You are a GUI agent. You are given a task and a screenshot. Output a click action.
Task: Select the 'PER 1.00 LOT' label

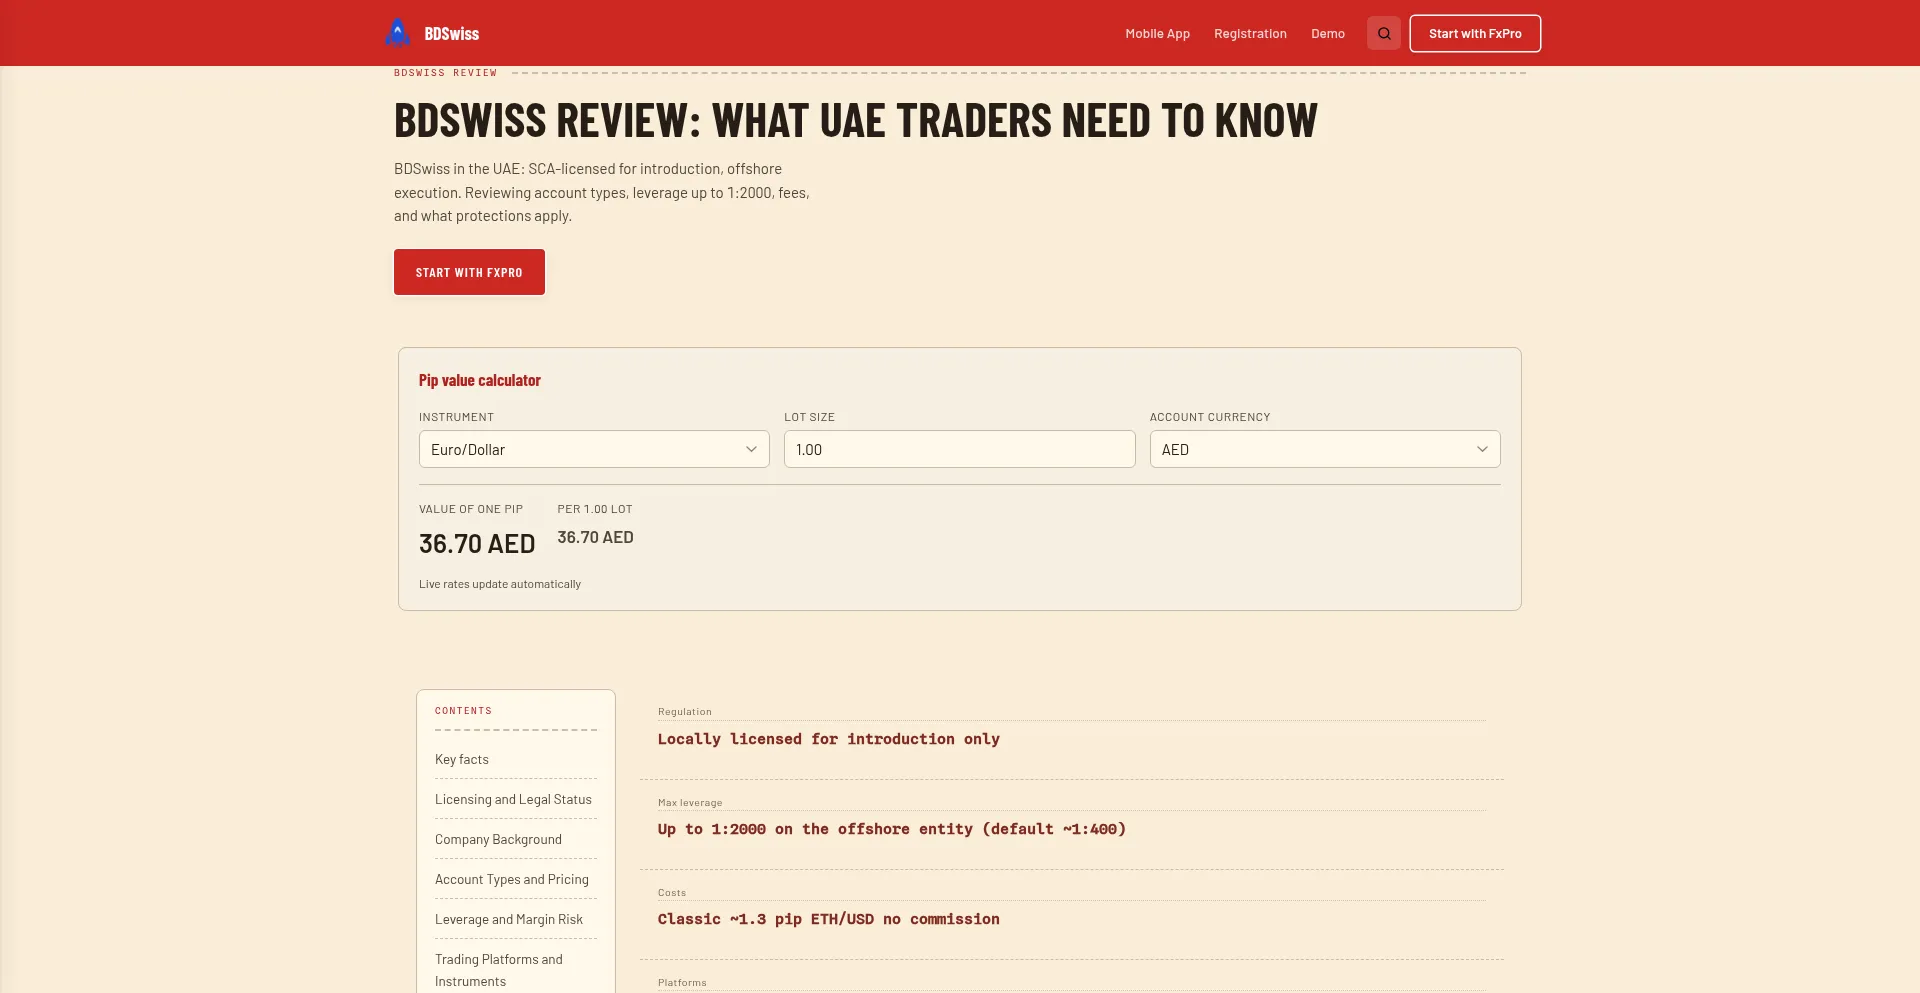click(595, 509)
